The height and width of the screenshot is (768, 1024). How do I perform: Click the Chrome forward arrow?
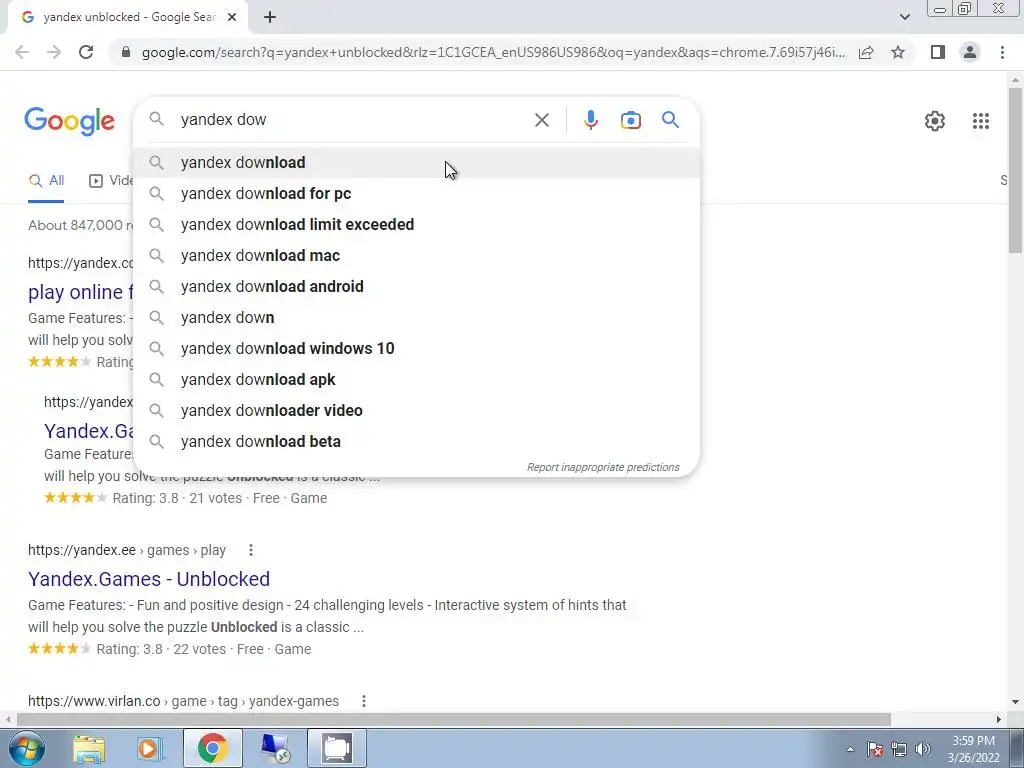point(54,52)
